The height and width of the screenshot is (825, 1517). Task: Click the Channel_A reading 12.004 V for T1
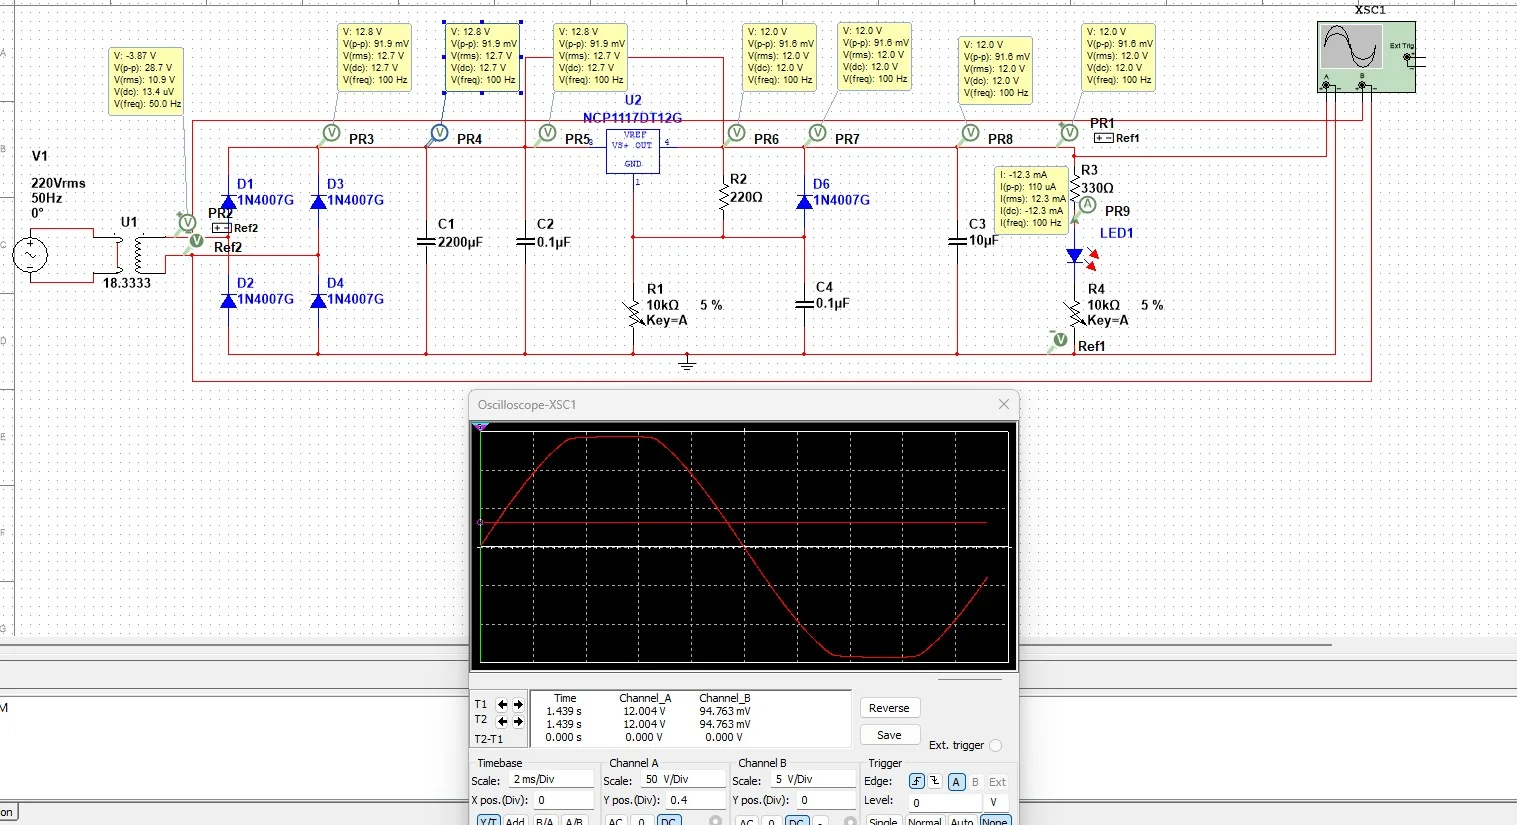tap(645, 712)
